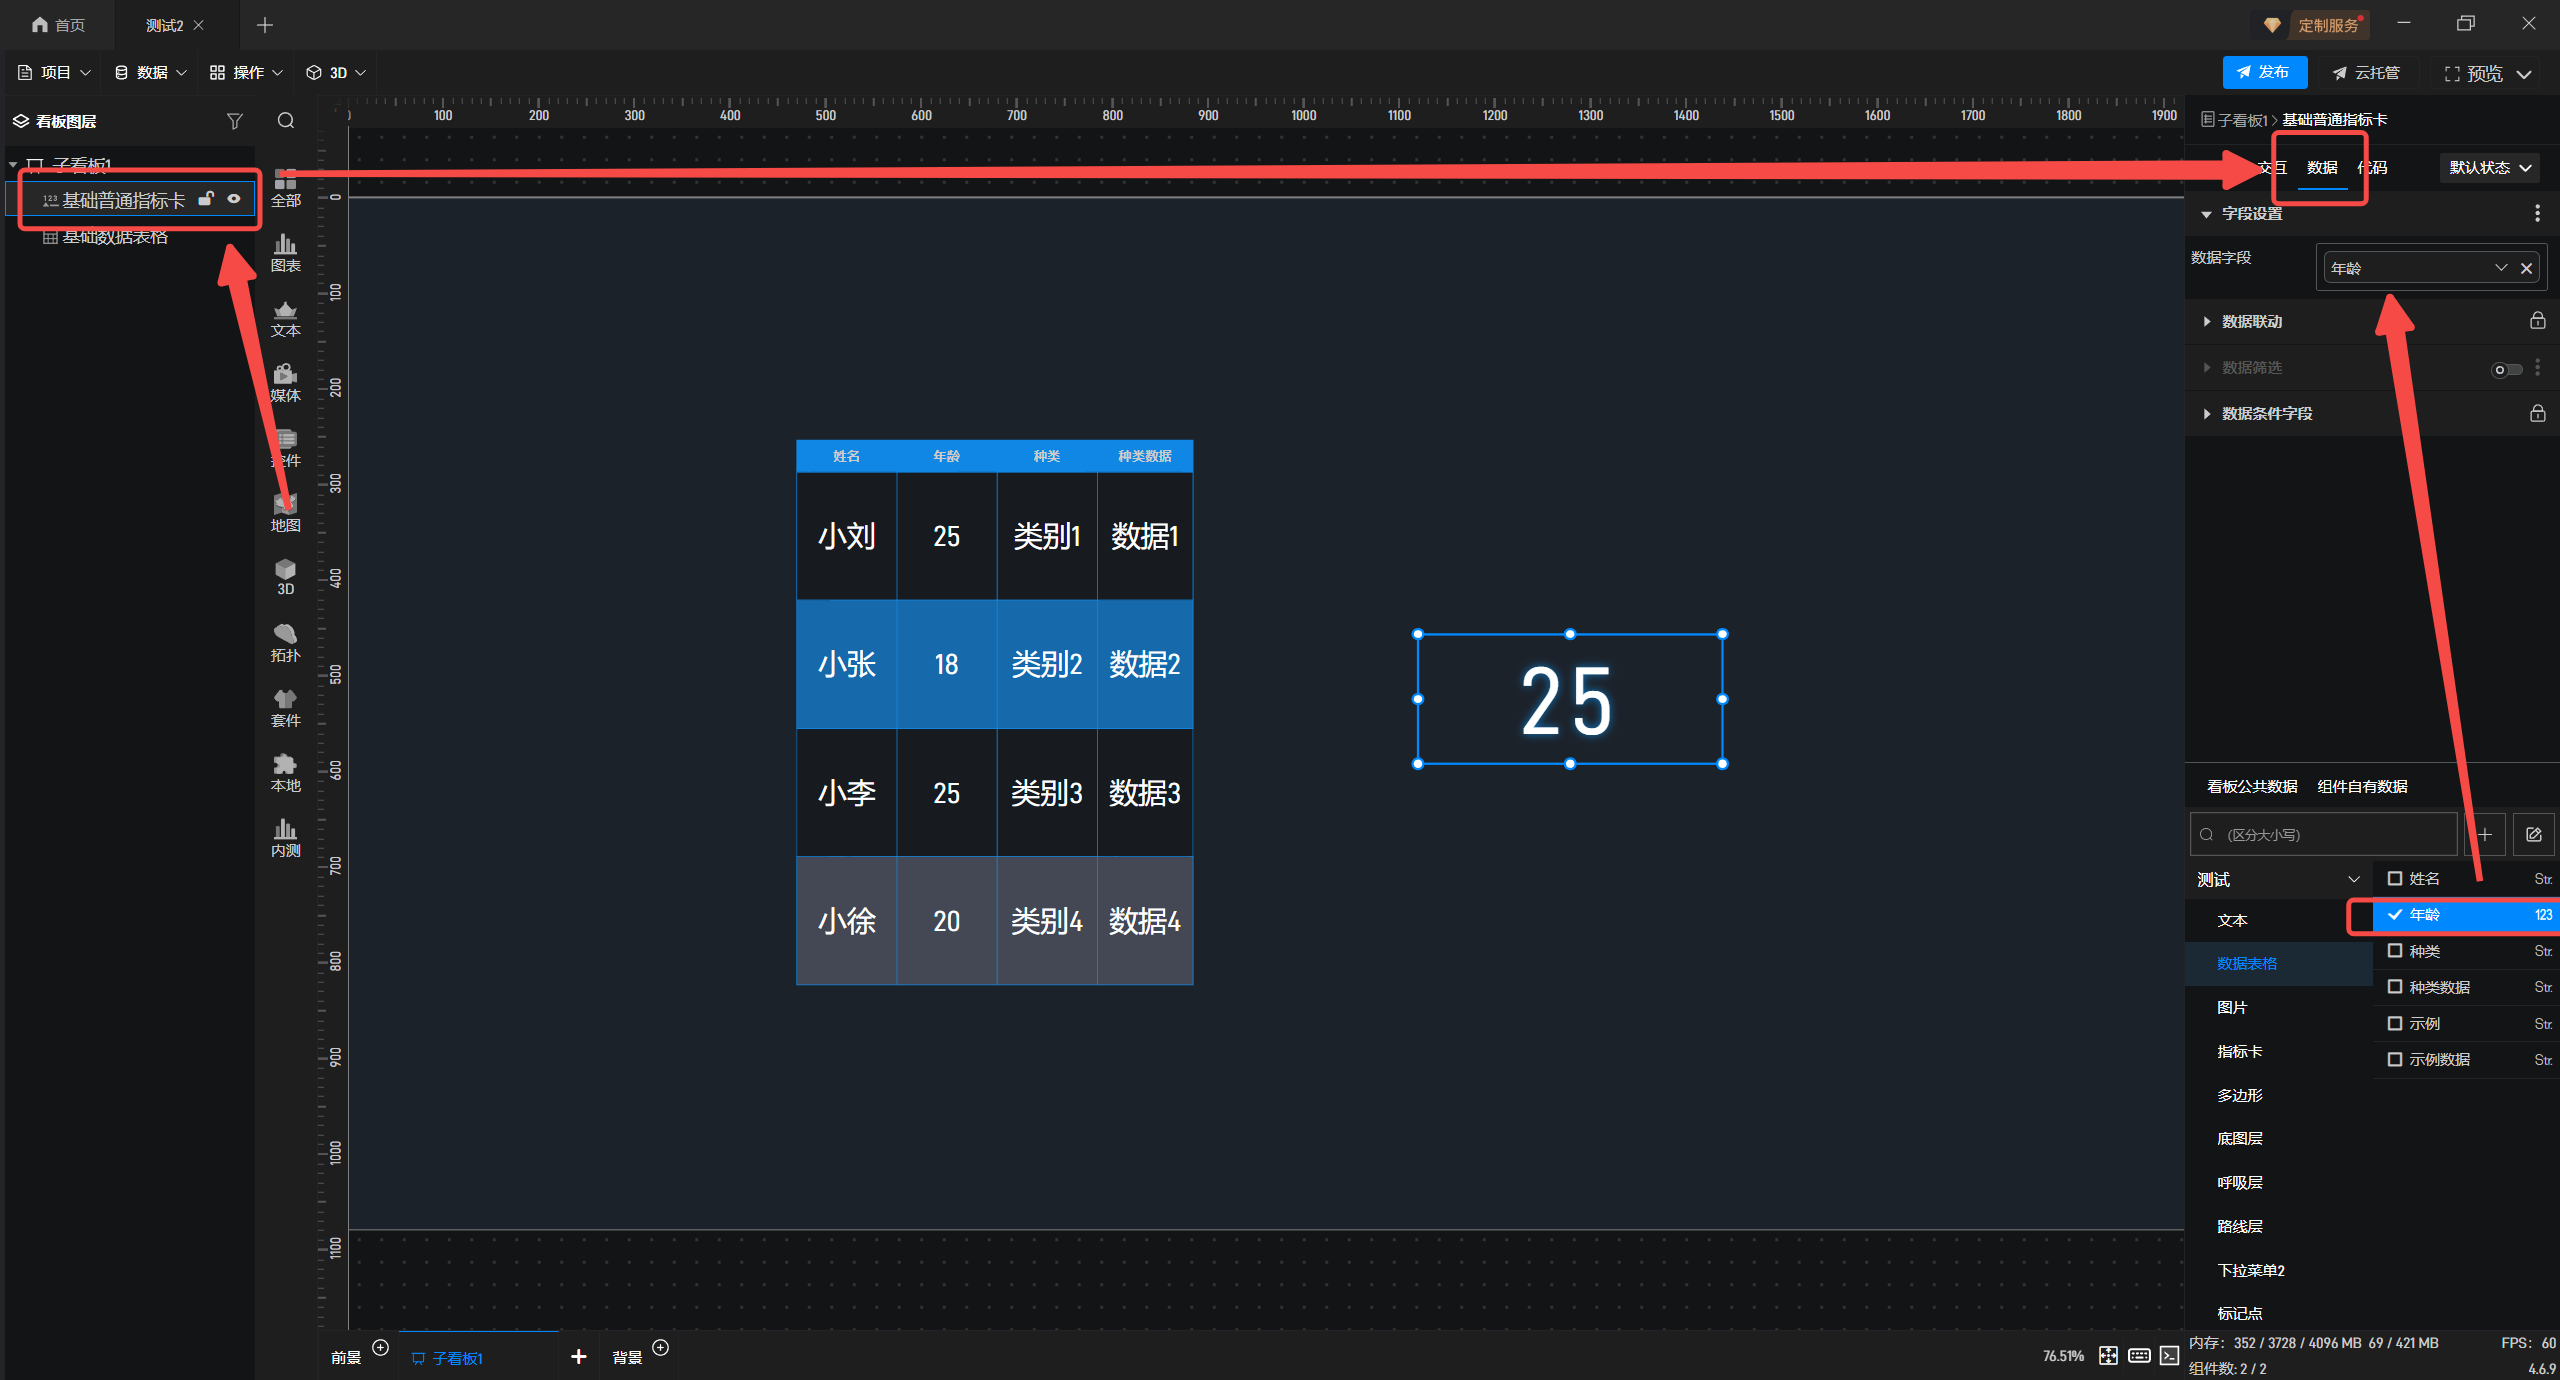
Task: Open the 拓扑 topology components icon
Action: point(285,641)
